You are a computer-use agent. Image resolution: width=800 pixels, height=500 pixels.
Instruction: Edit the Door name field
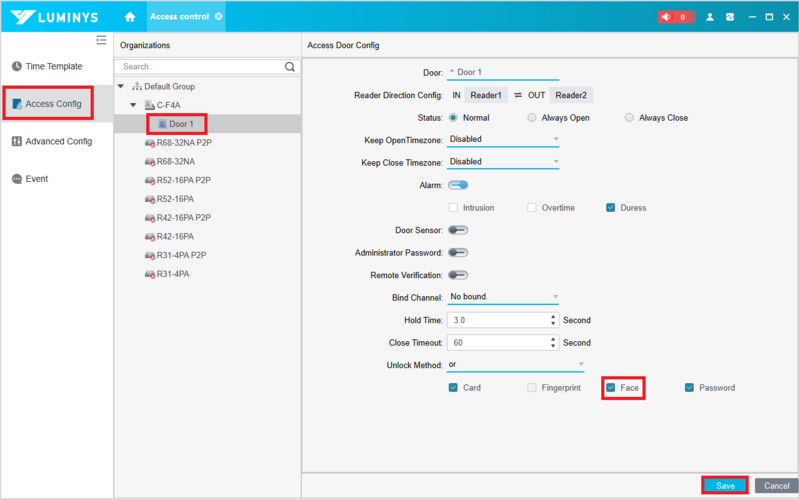[x=503, y=72]
